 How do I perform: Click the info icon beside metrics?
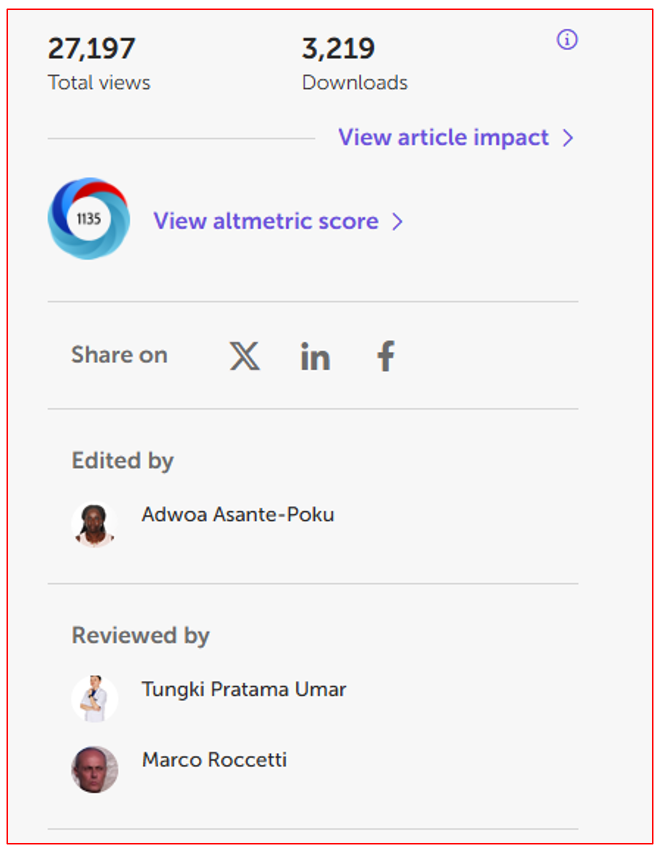pyautogui.click(x=567, y=40)
